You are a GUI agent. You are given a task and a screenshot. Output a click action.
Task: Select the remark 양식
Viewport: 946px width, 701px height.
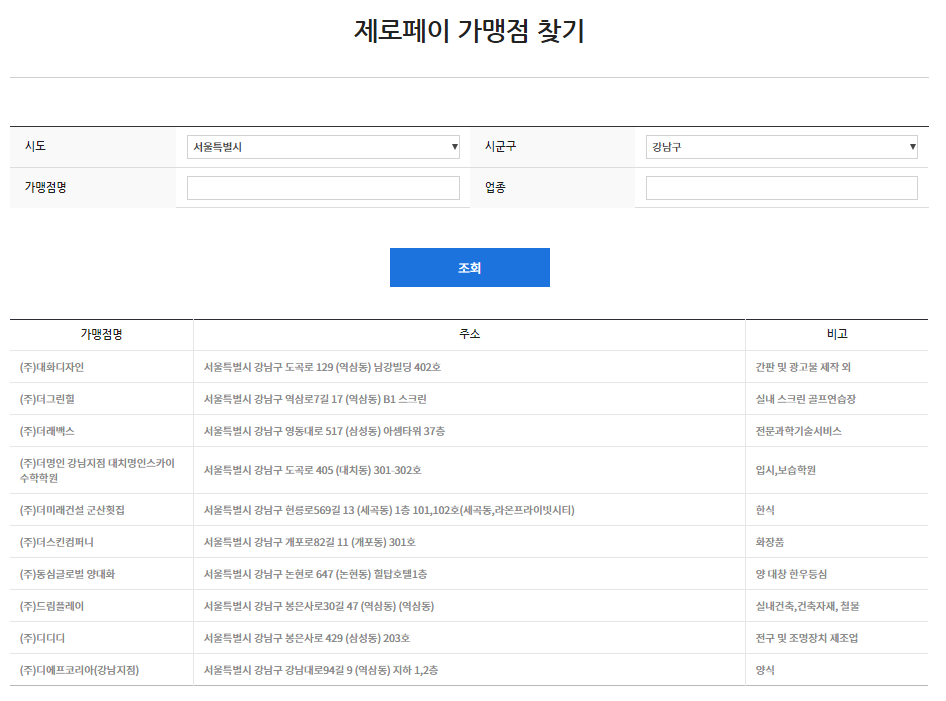tap(765, 670)
